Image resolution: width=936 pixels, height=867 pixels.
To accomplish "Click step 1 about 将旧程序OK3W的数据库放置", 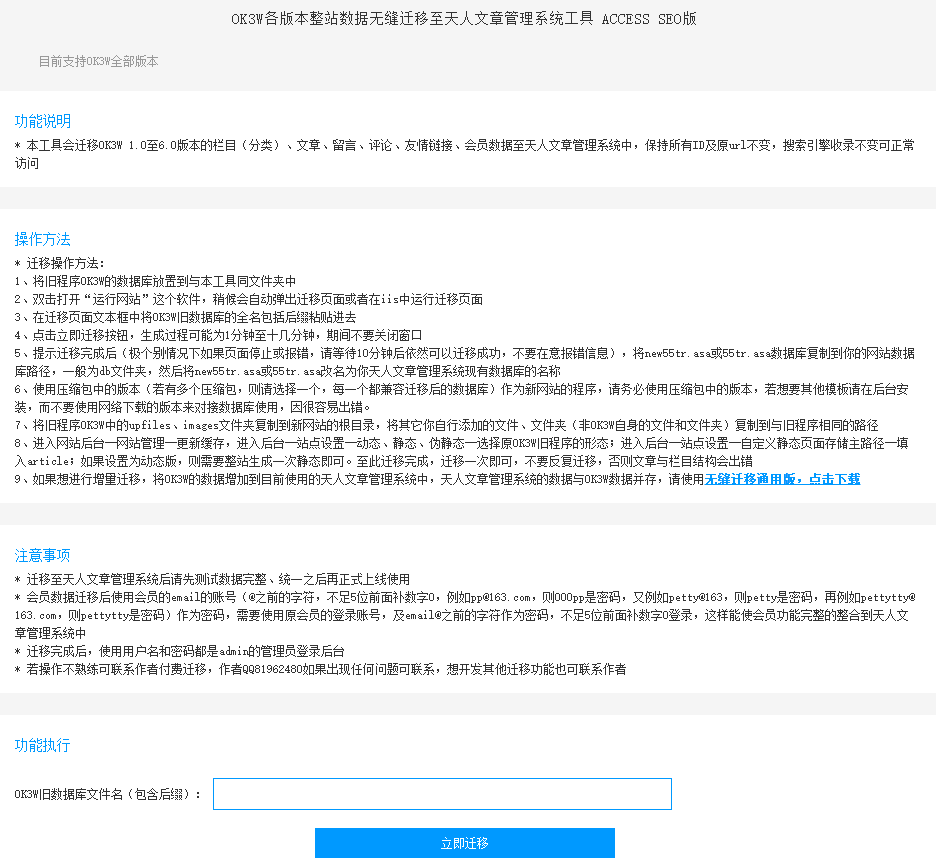I will tap(155, 281).
